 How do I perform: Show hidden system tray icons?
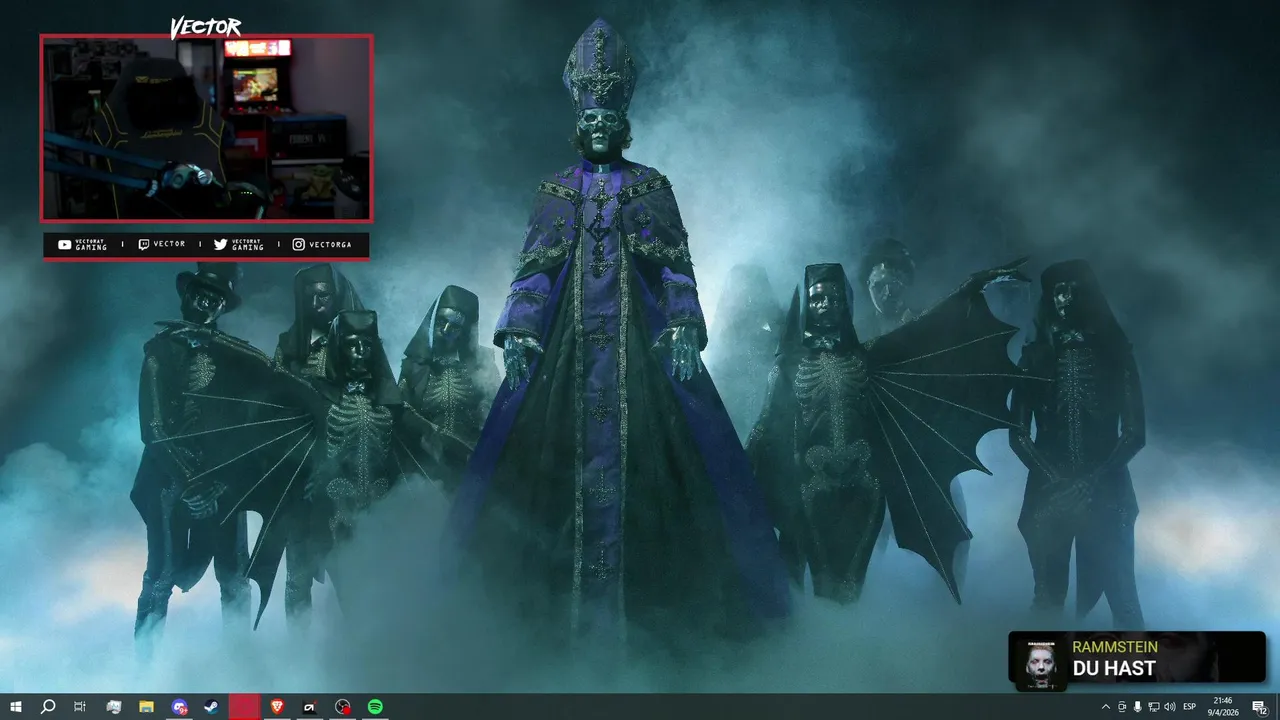tap(1105, 707)
